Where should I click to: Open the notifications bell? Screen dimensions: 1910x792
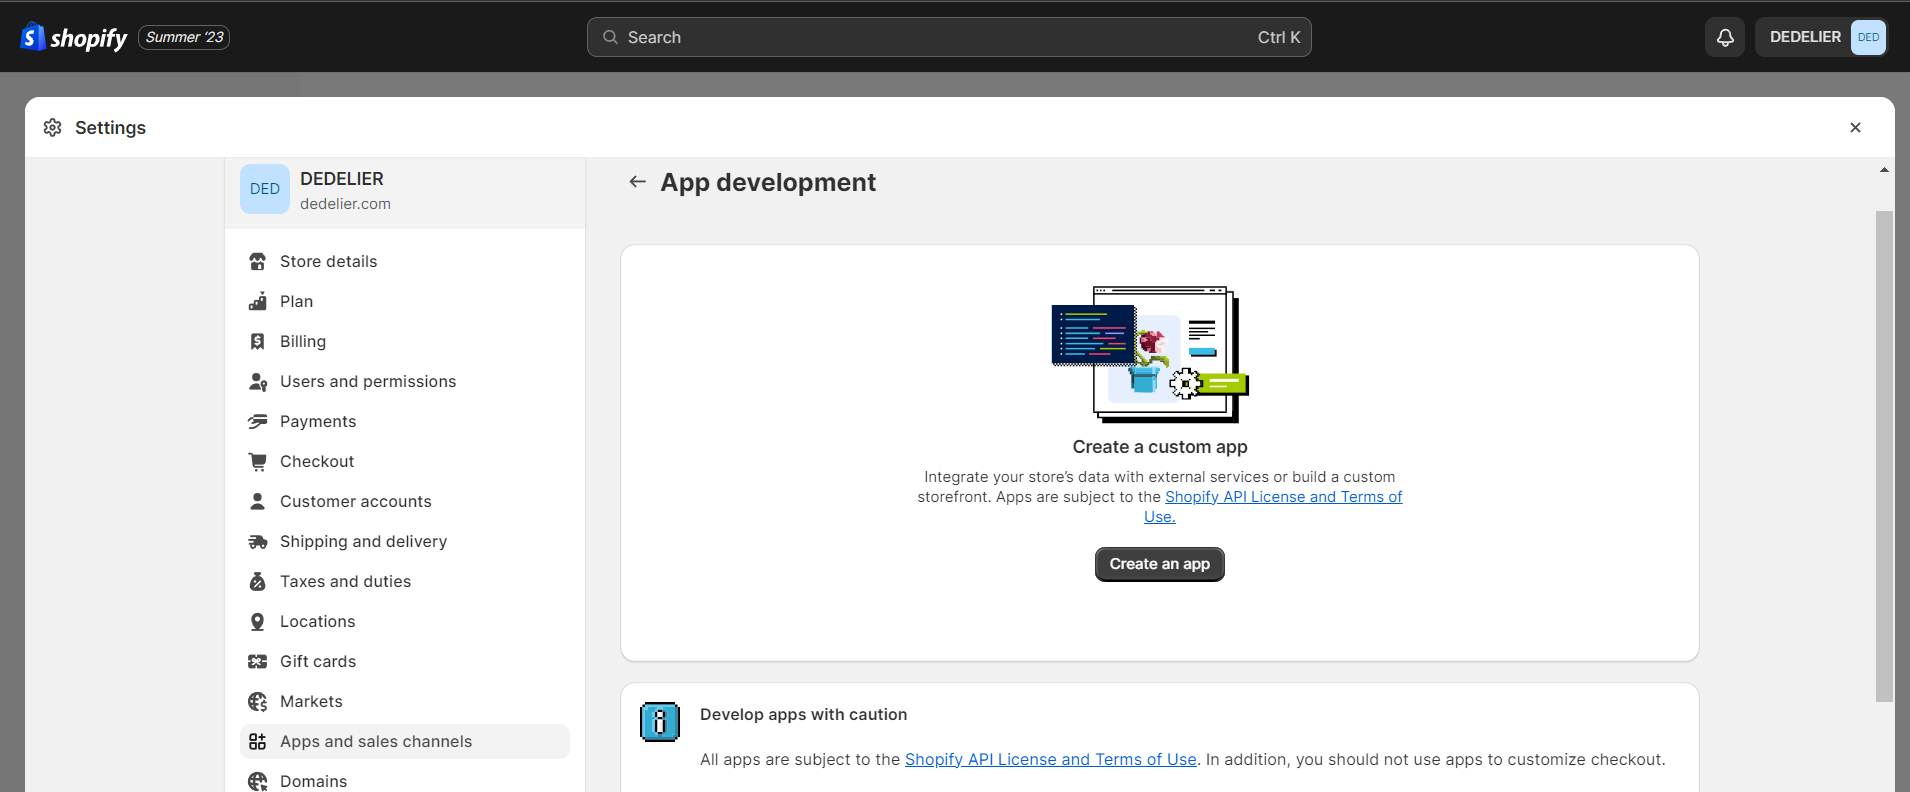(x=1725, y=37)
